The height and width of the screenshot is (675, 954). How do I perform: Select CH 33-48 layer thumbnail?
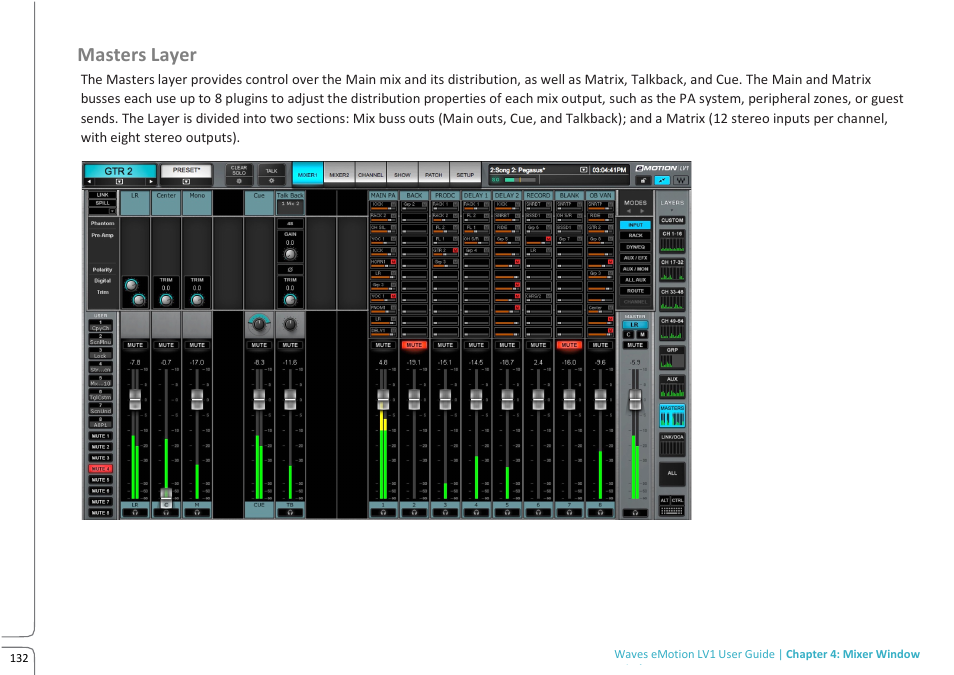point(672,299)
